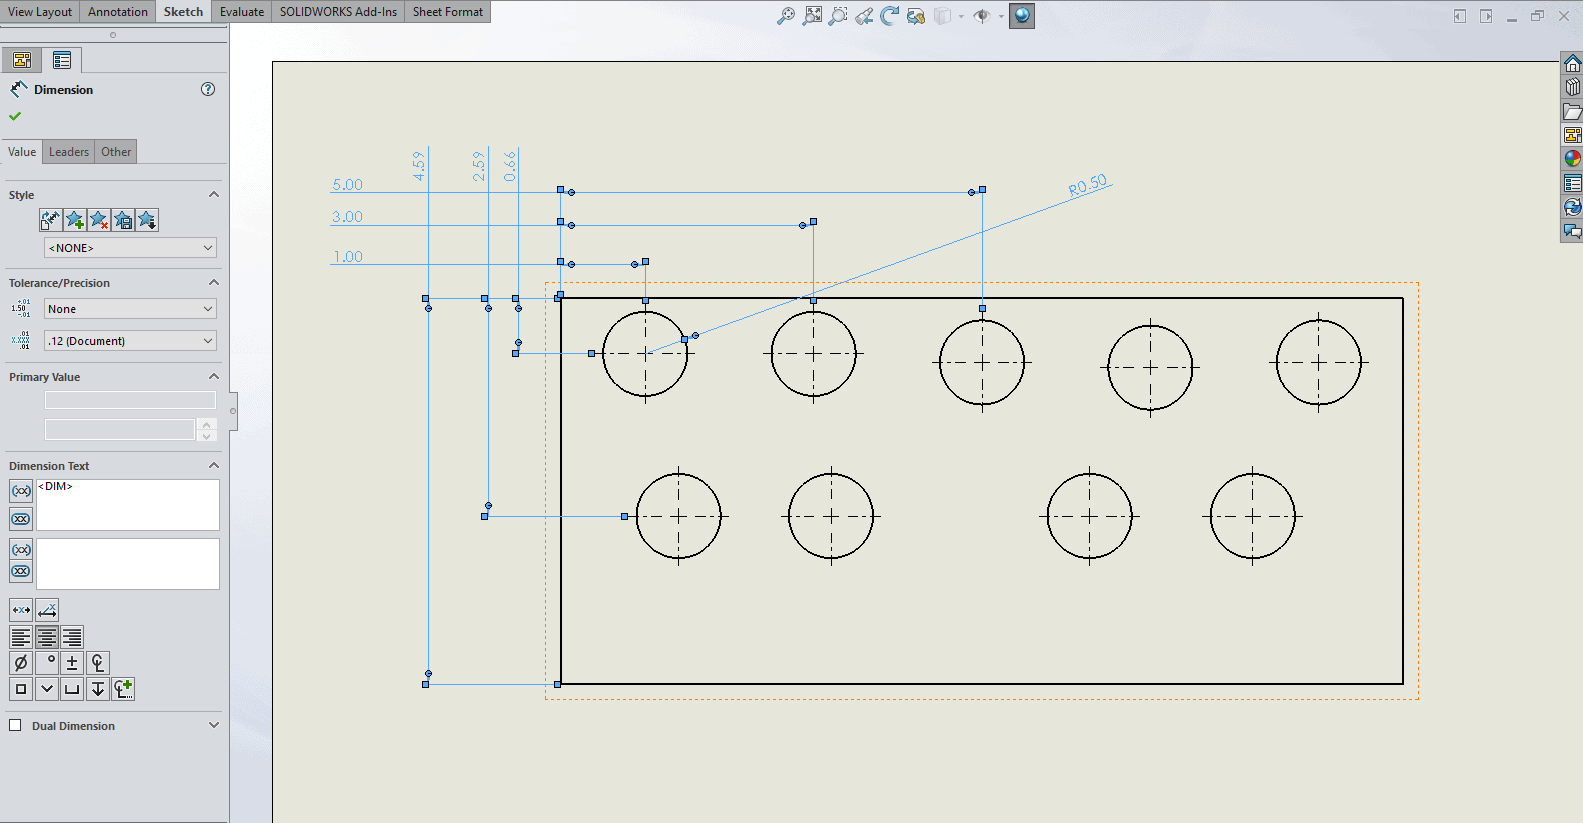Viewport: 1583px width, 823px height.
Task: Toggle Center Dimension button
Action: [21, 610]
